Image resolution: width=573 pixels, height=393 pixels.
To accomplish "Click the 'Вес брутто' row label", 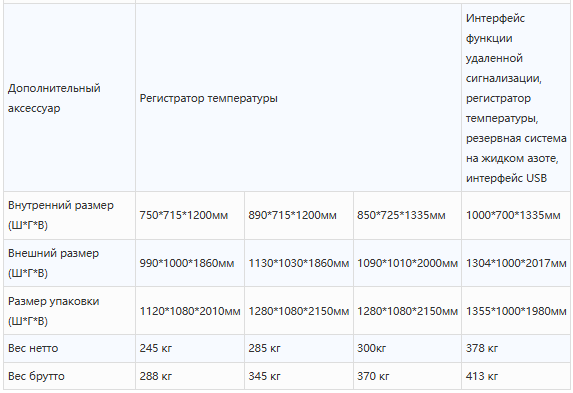I will tap(36, 376).
